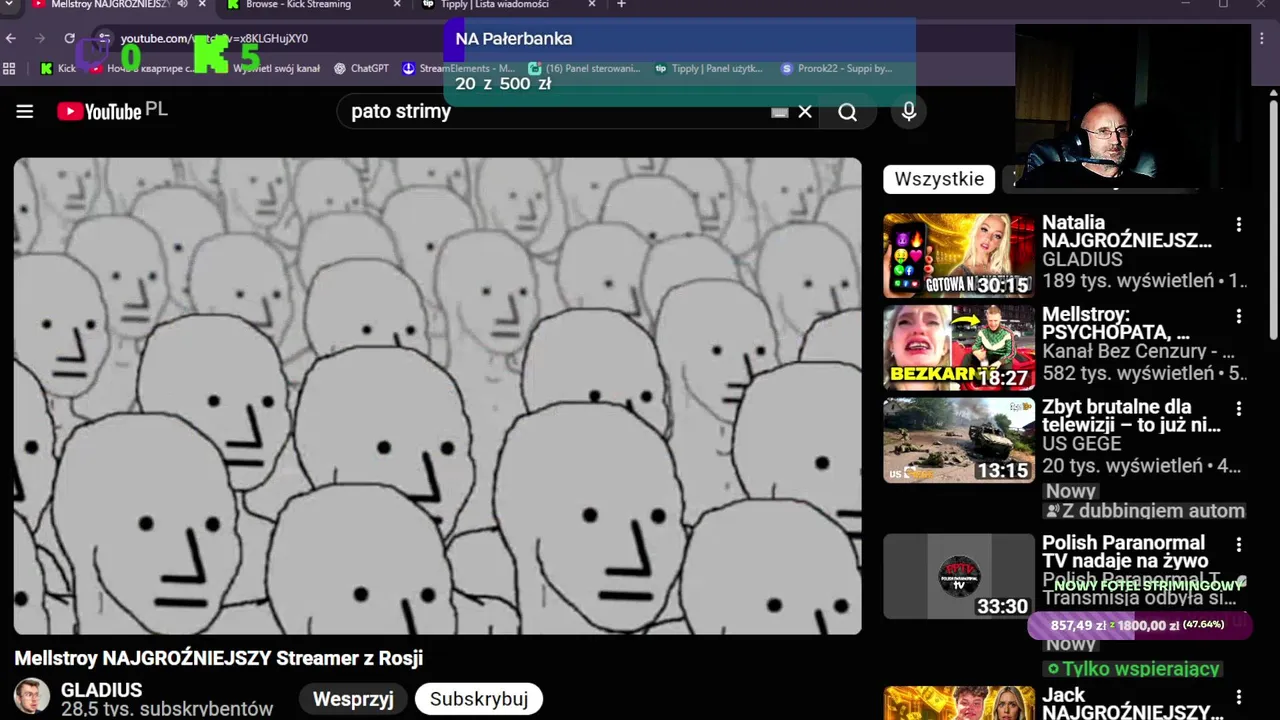Open options for Jack NAJGROŹNIEJSZY video
Image resolution: width=1280 pixels, height=720 pixels.
(x=1239, y=697)
